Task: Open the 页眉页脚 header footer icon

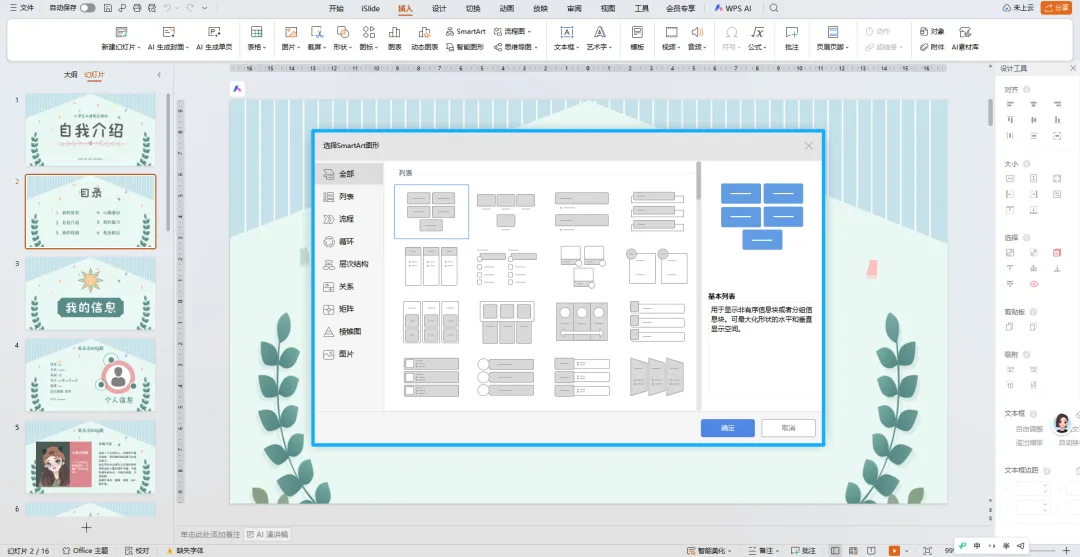Action: click(x=833, y=32)
